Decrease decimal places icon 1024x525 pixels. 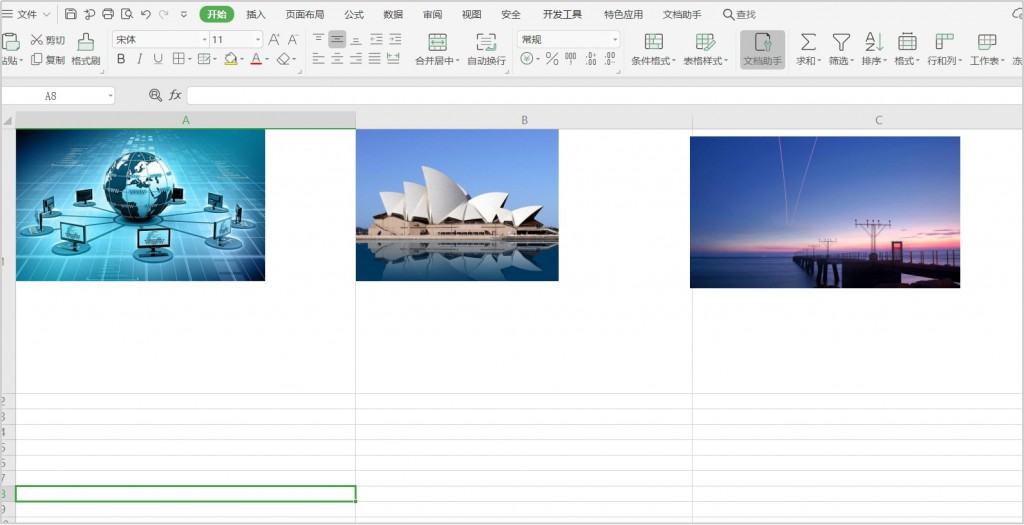(609, 59)
